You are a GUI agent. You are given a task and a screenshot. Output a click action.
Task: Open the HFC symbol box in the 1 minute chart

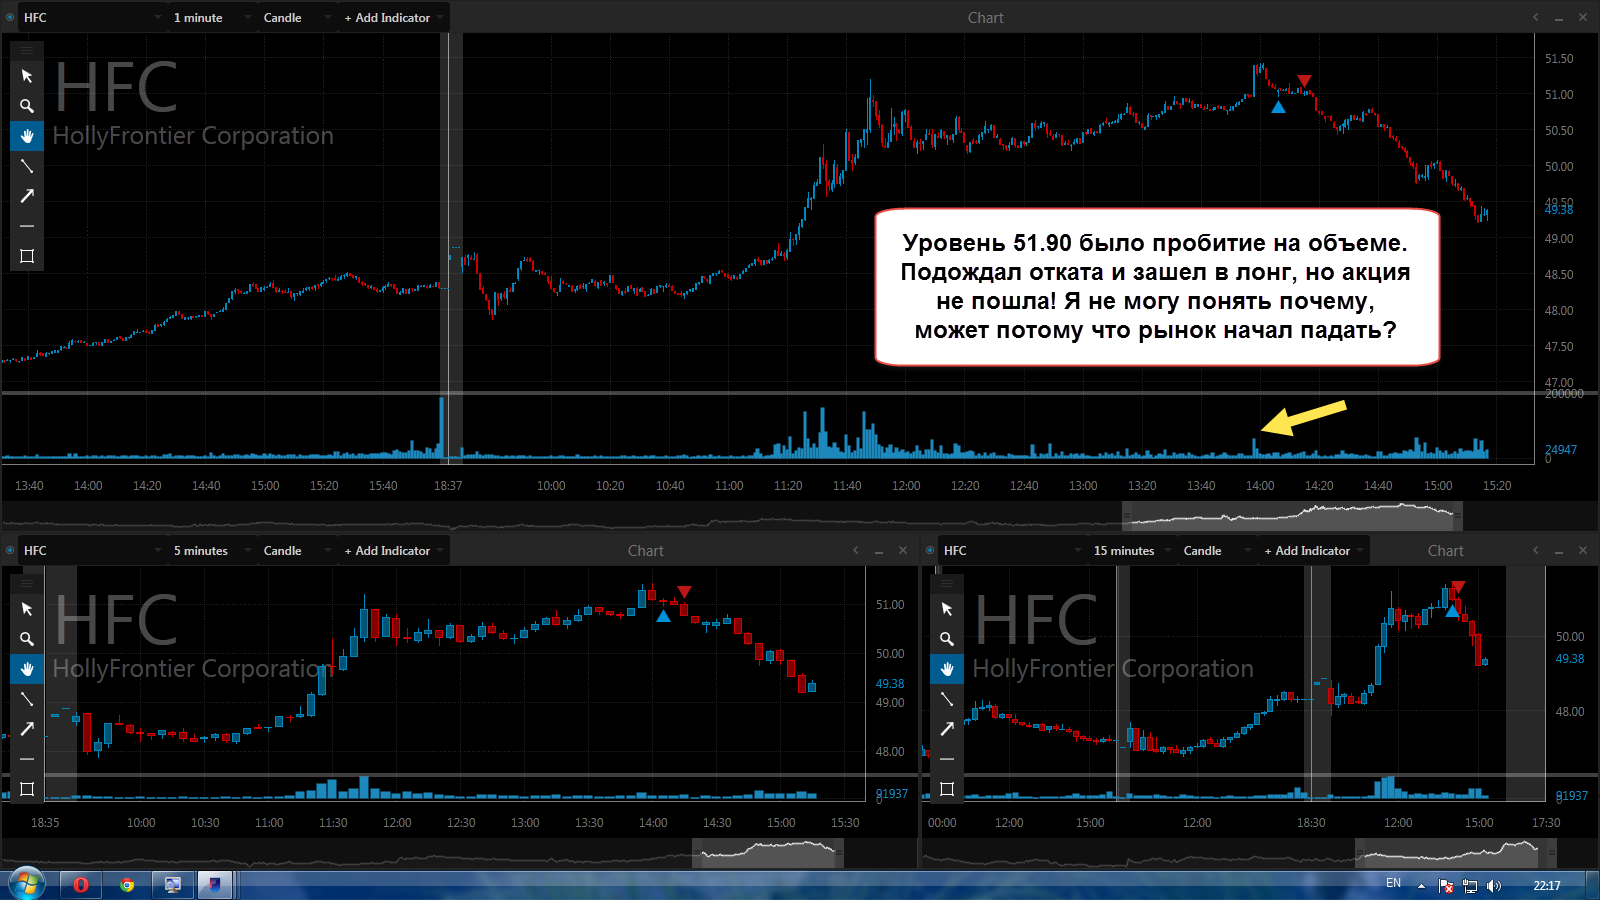click(92, 17)
